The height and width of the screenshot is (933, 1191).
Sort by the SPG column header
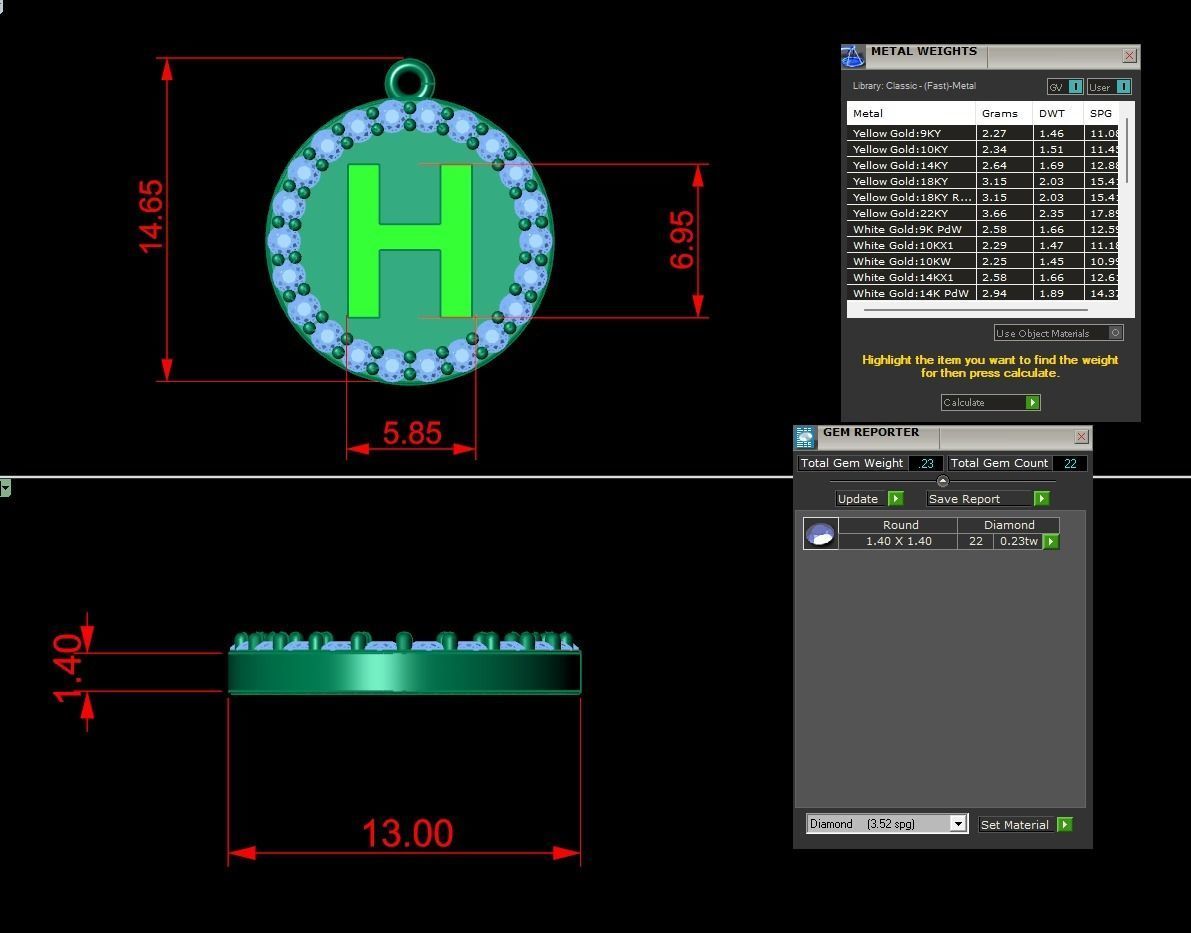1101,113
